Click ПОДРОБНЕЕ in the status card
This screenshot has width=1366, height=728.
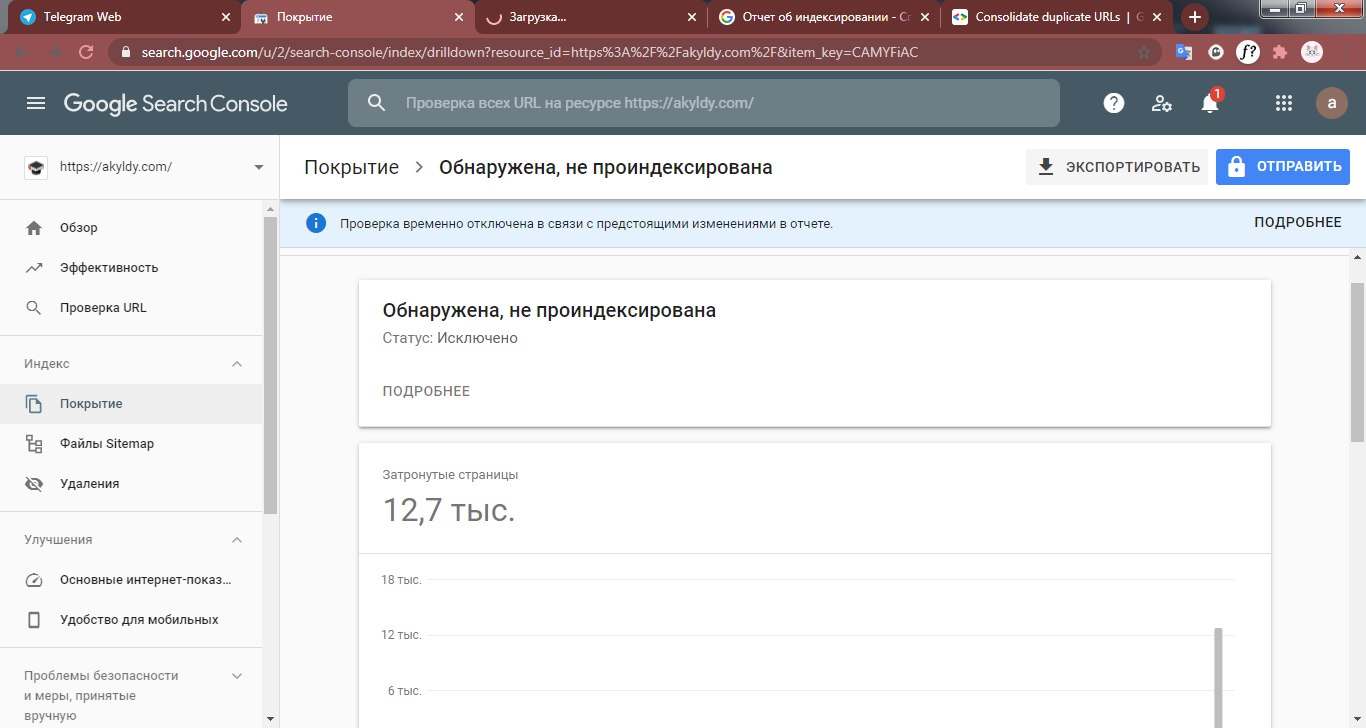tap(426, 391)
